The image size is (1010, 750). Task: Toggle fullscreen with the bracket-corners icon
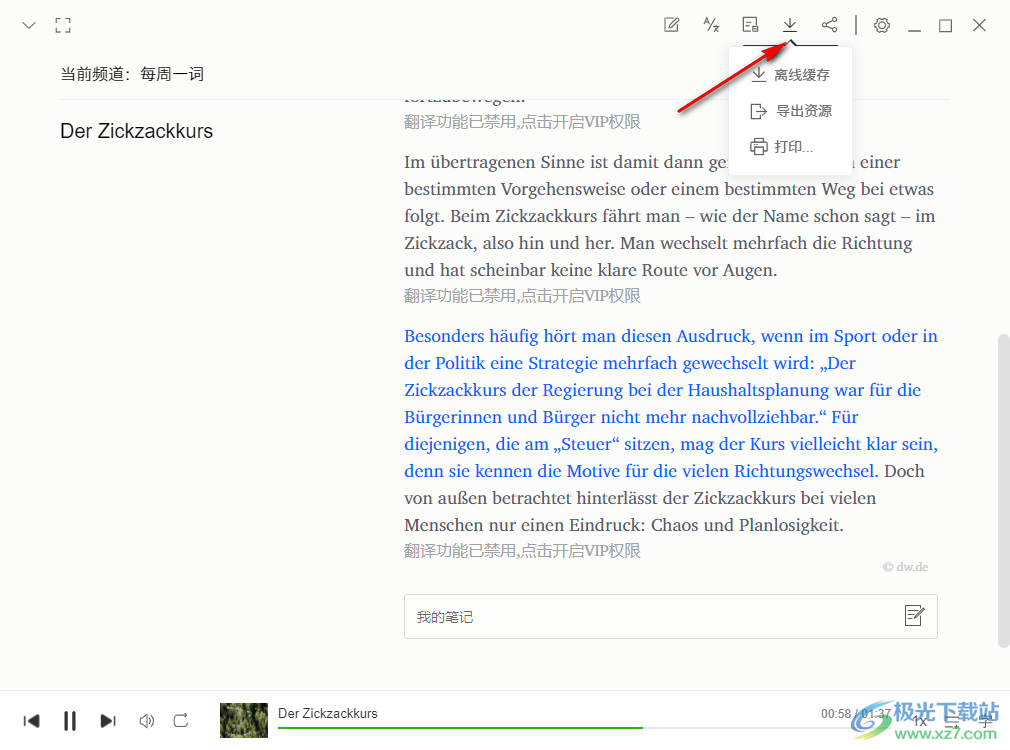pos(63,25)
